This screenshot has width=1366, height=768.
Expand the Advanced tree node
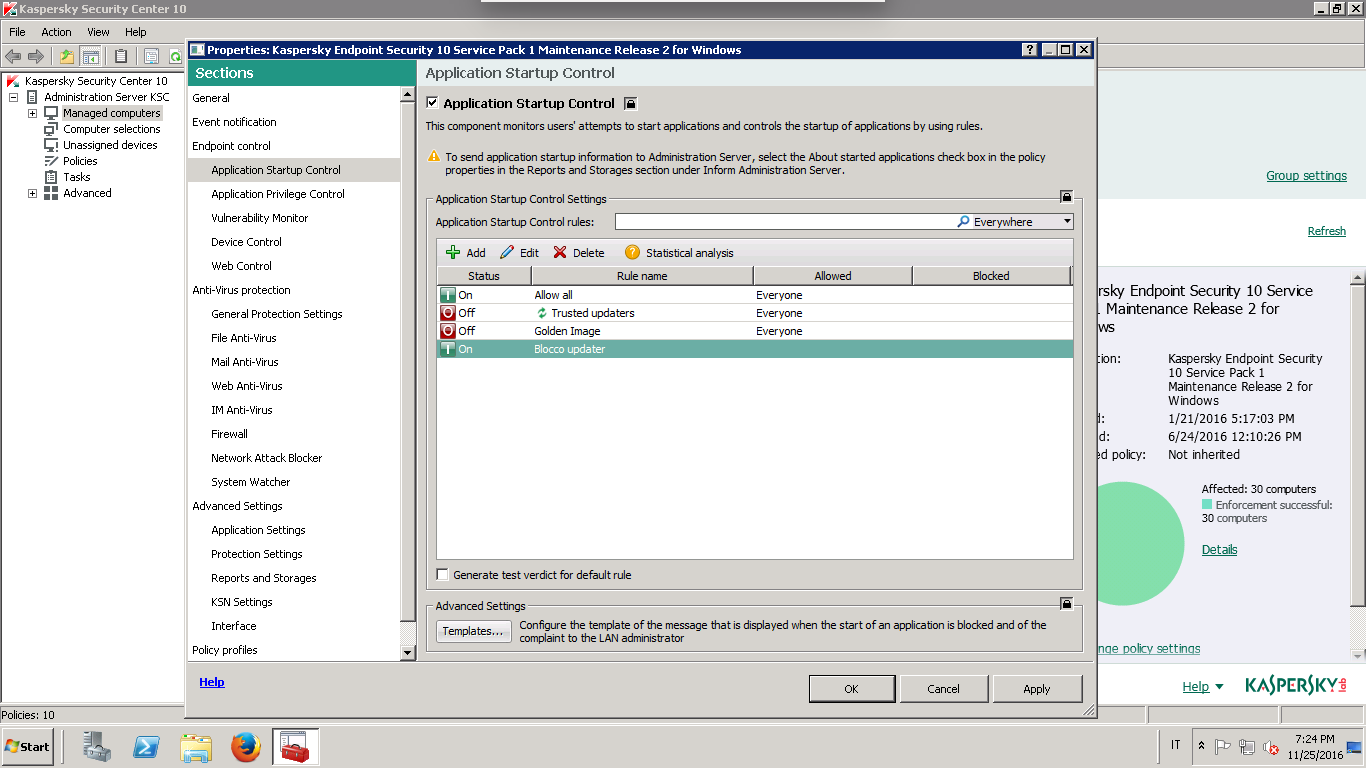click(32, 193)
